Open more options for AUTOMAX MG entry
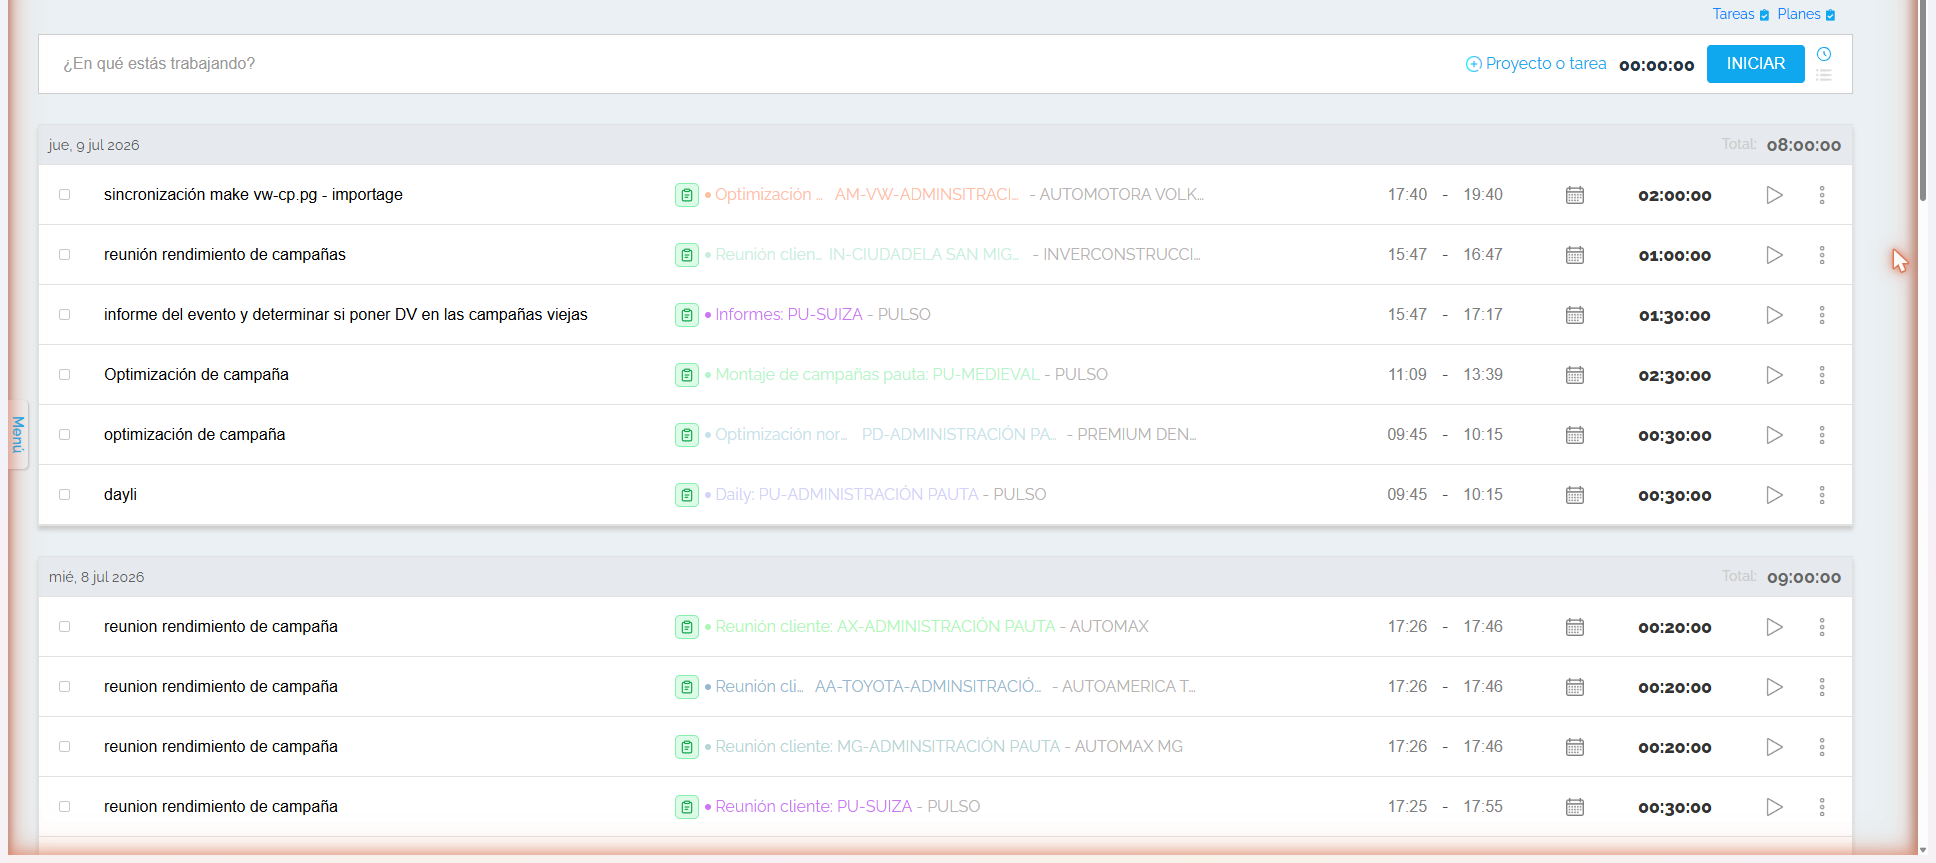 coord(1822,747)
